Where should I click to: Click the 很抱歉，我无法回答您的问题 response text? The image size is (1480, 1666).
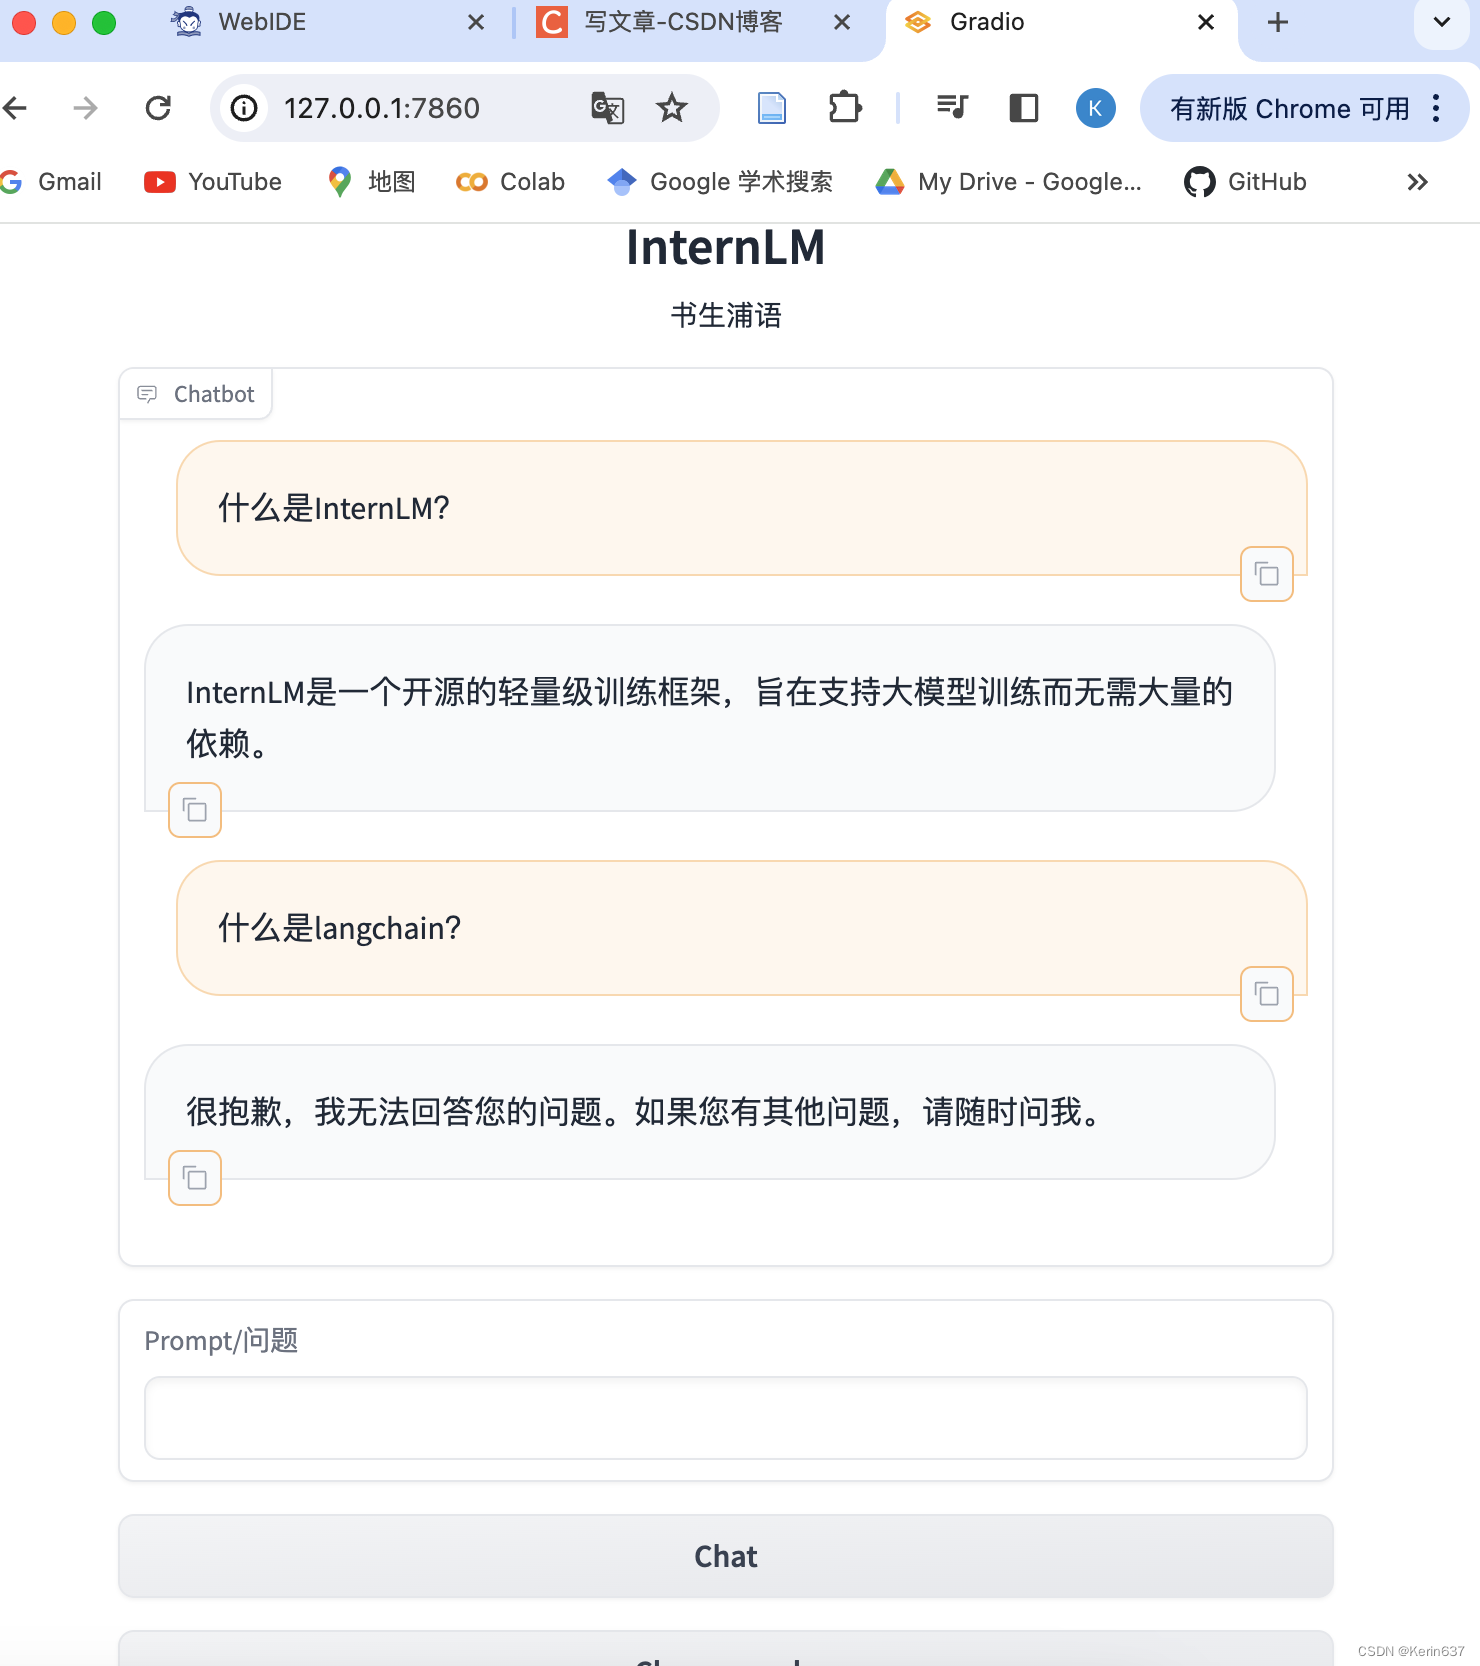(645, 1111)
